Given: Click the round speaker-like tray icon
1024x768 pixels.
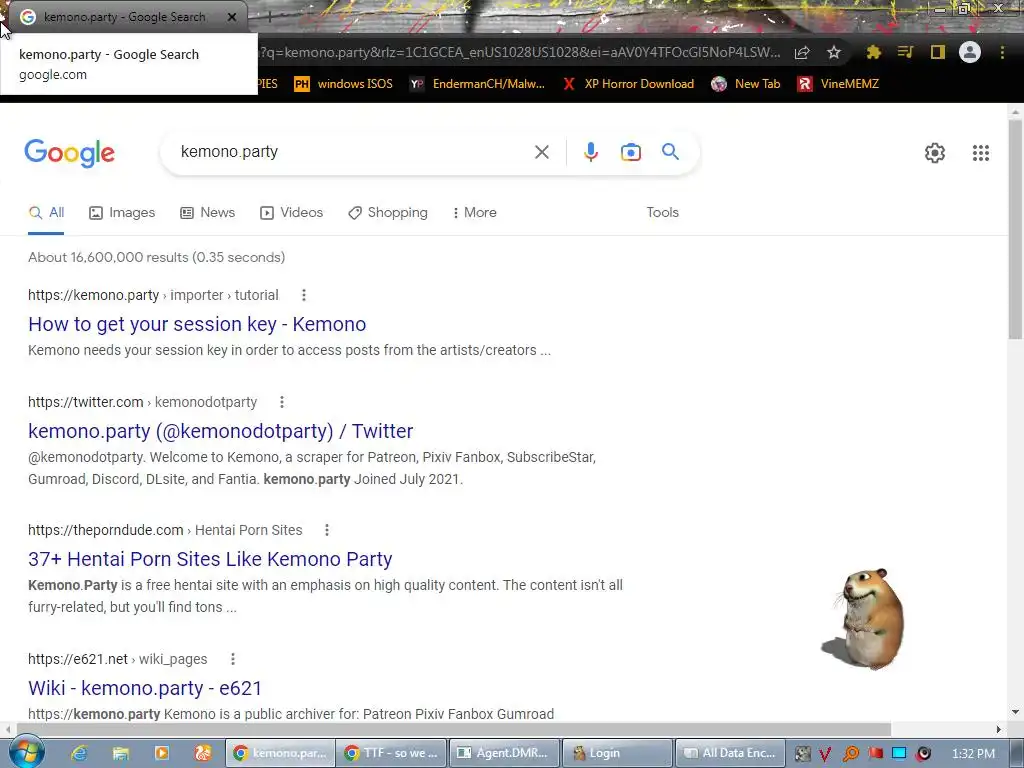Looking at the screenshot, I should point(924,754).
